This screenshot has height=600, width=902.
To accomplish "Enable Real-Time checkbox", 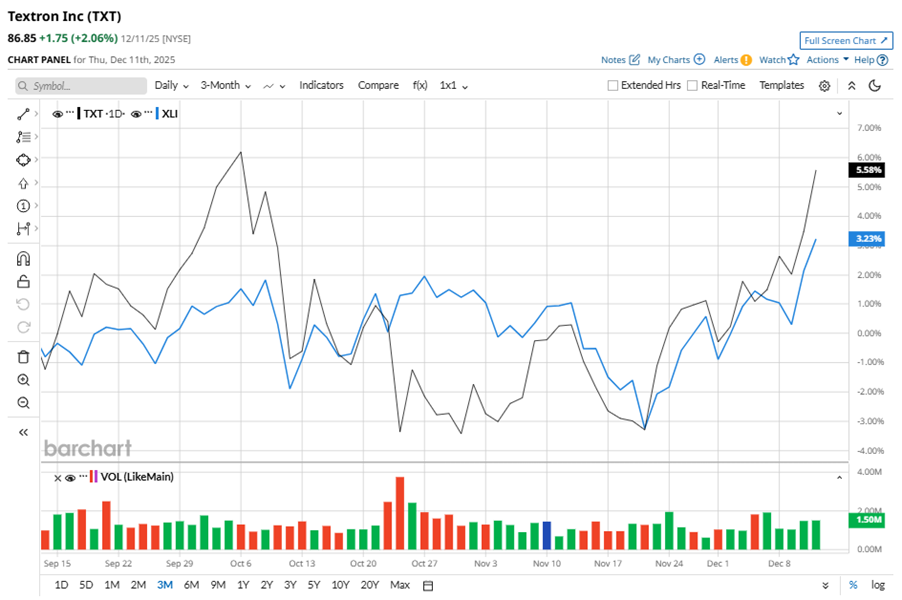I will click(x=693, y=85).
